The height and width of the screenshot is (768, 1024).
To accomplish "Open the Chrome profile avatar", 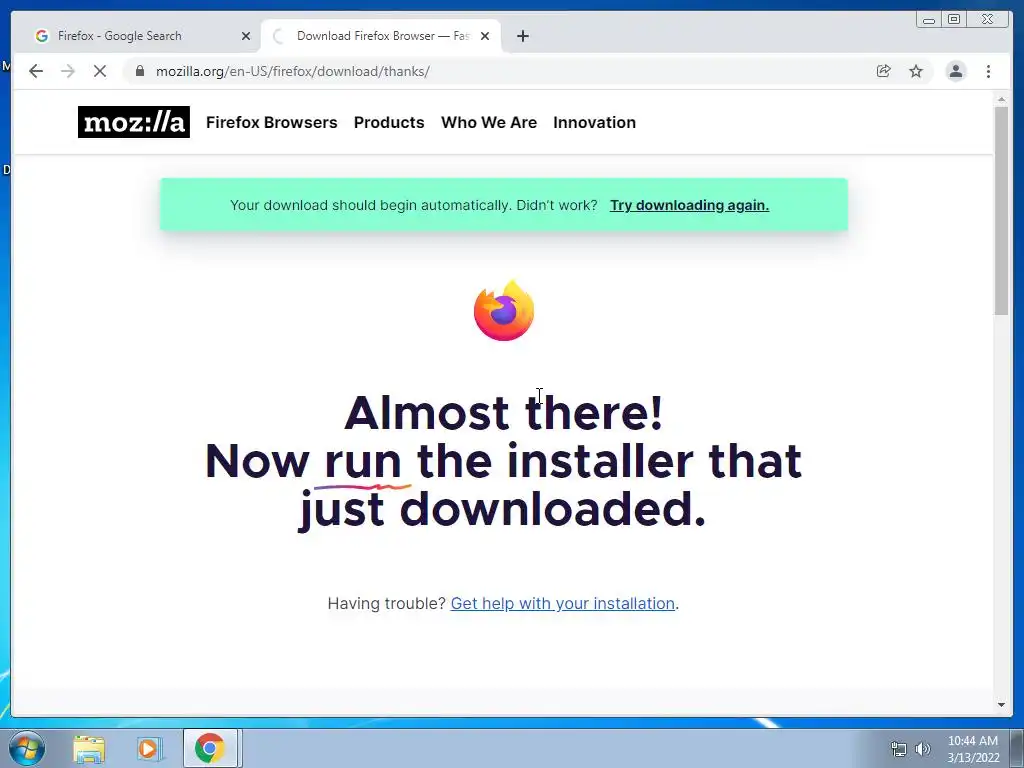I will click(x=955, y=71).
